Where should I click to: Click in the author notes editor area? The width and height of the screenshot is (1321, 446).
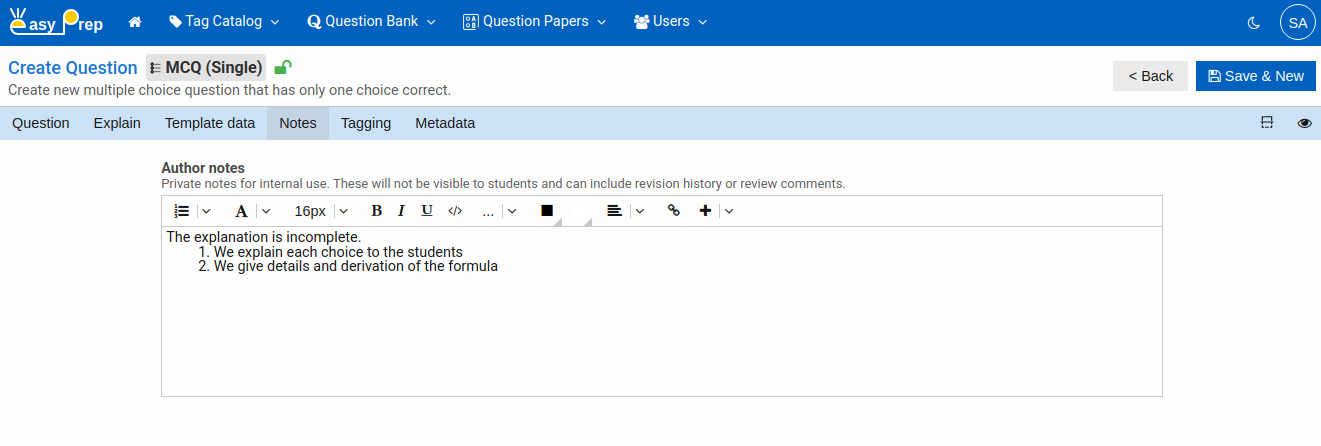click(662, 312)
